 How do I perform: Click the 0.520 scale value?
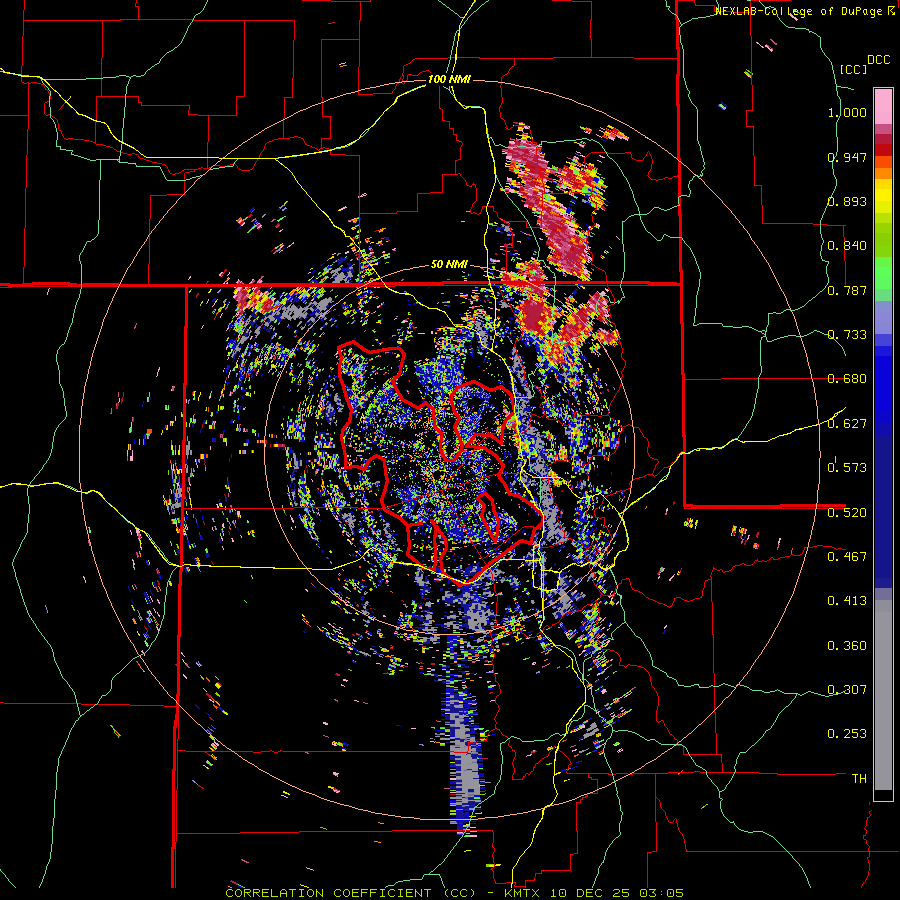(847, 513)
